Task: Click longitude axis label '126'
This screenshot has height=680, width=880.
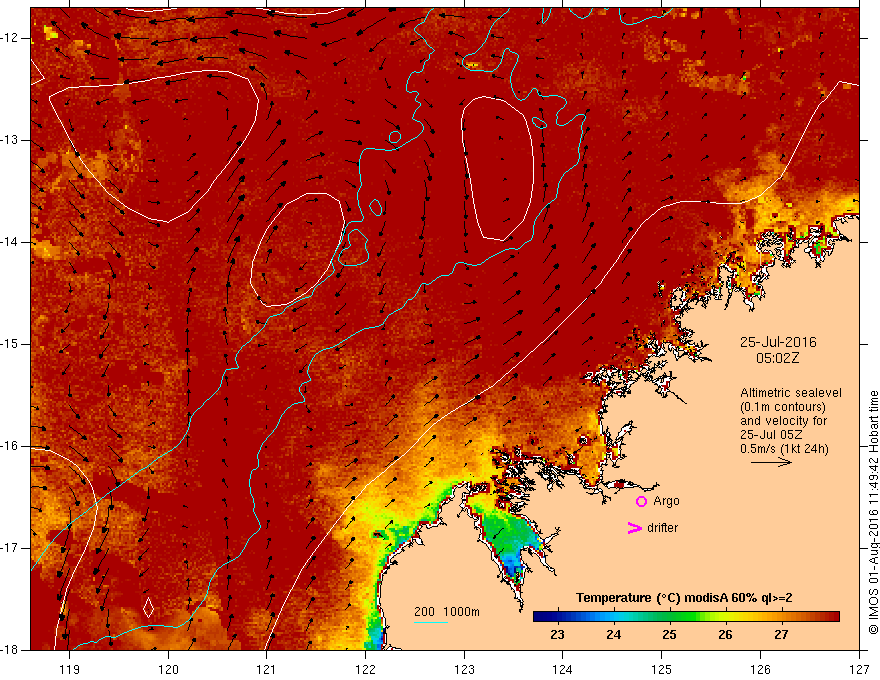Action: 760,669
